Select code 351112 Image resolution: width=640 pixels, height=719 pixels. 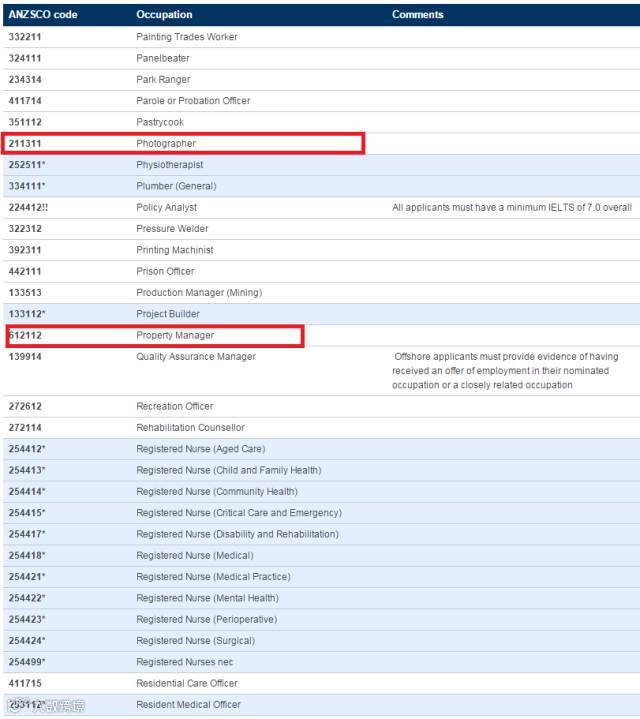[25, 122]
